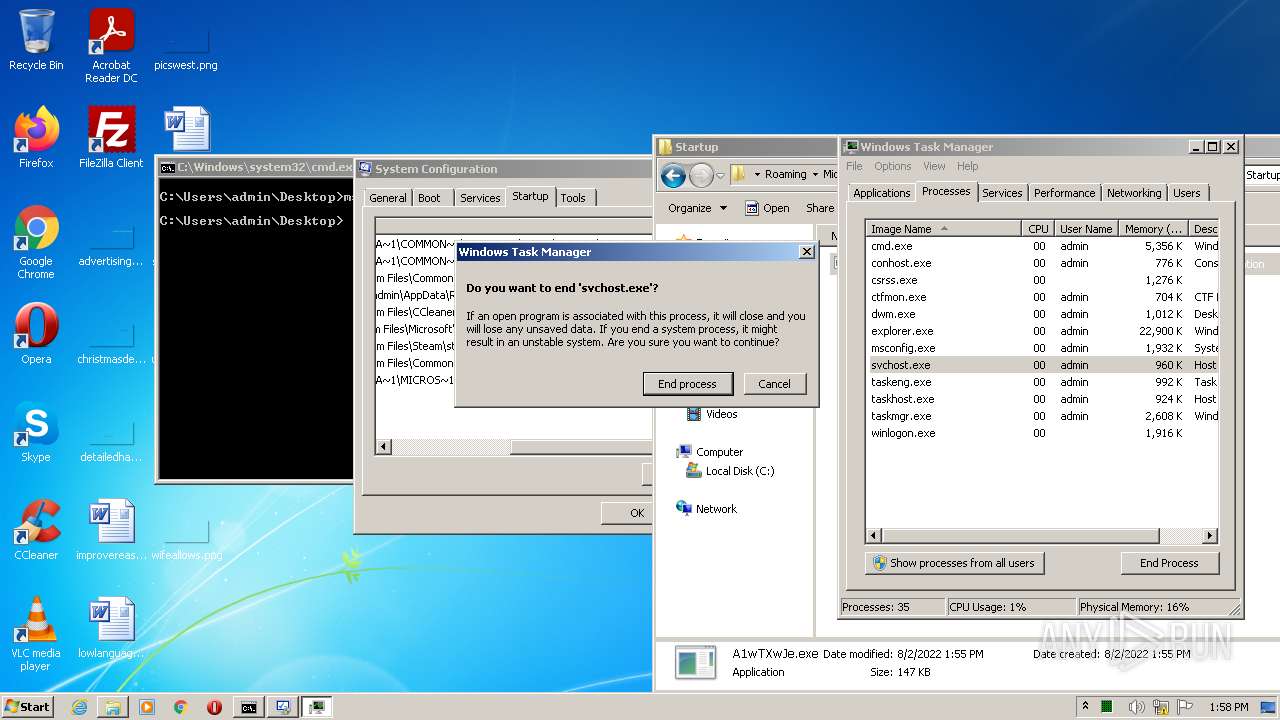Open Boot tab in System Configuration
This screenshot has height=720, width=1280.
tap(429, 198)
